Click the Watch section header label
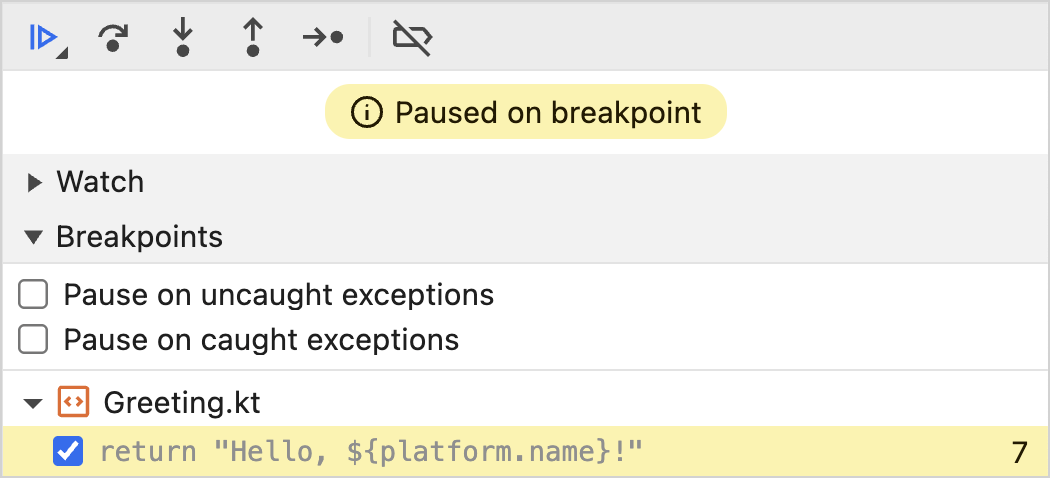1050x478 pixels. (x=100, y=182)
